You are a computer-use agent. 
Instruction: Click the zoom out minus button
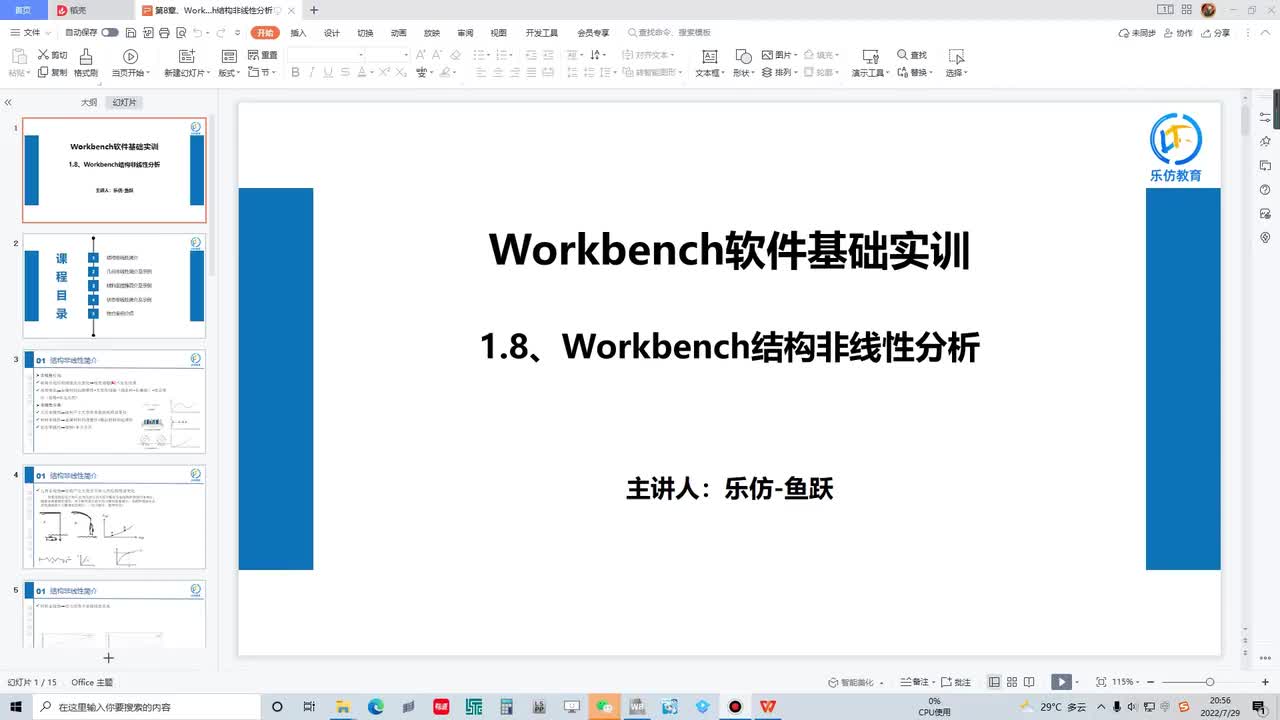pos(1152,682)
